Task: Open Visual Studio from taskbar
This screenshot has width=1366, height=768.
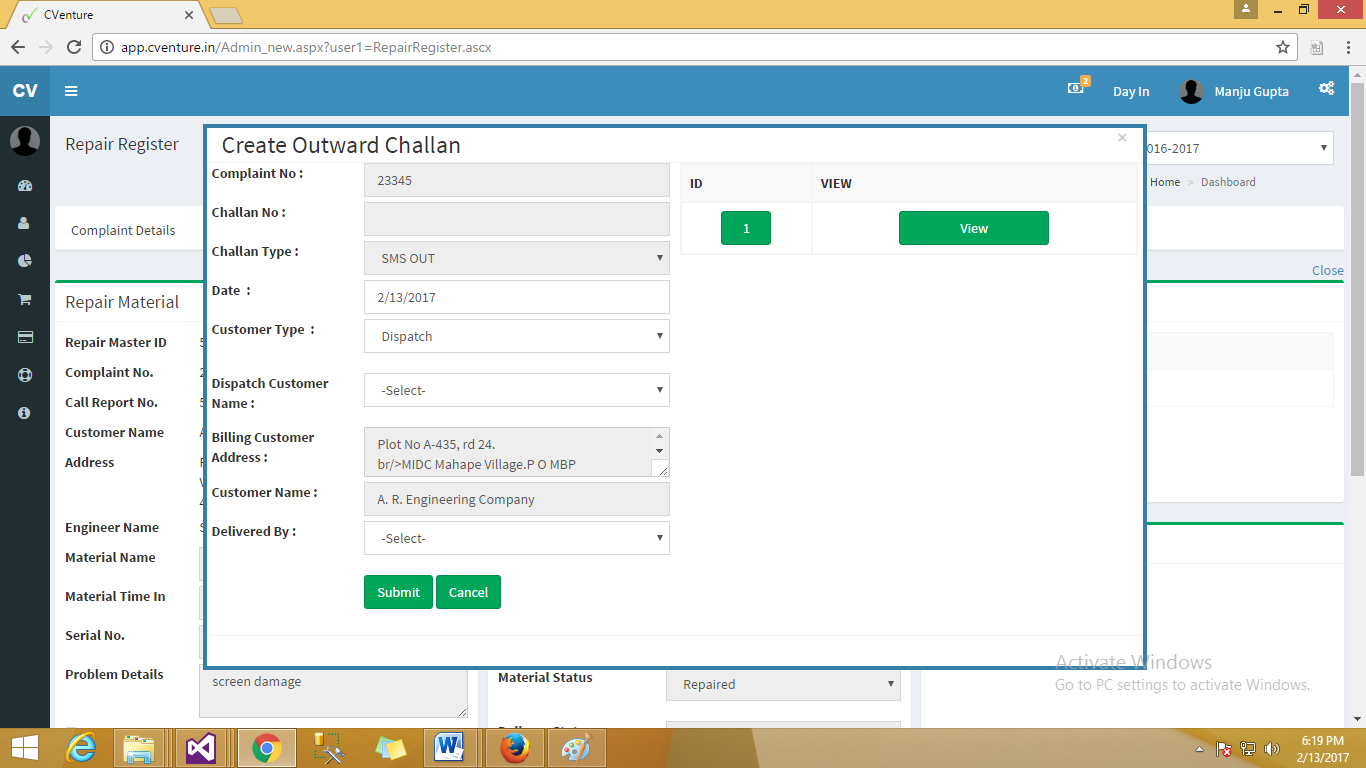Action: click(x=201, y=748)
